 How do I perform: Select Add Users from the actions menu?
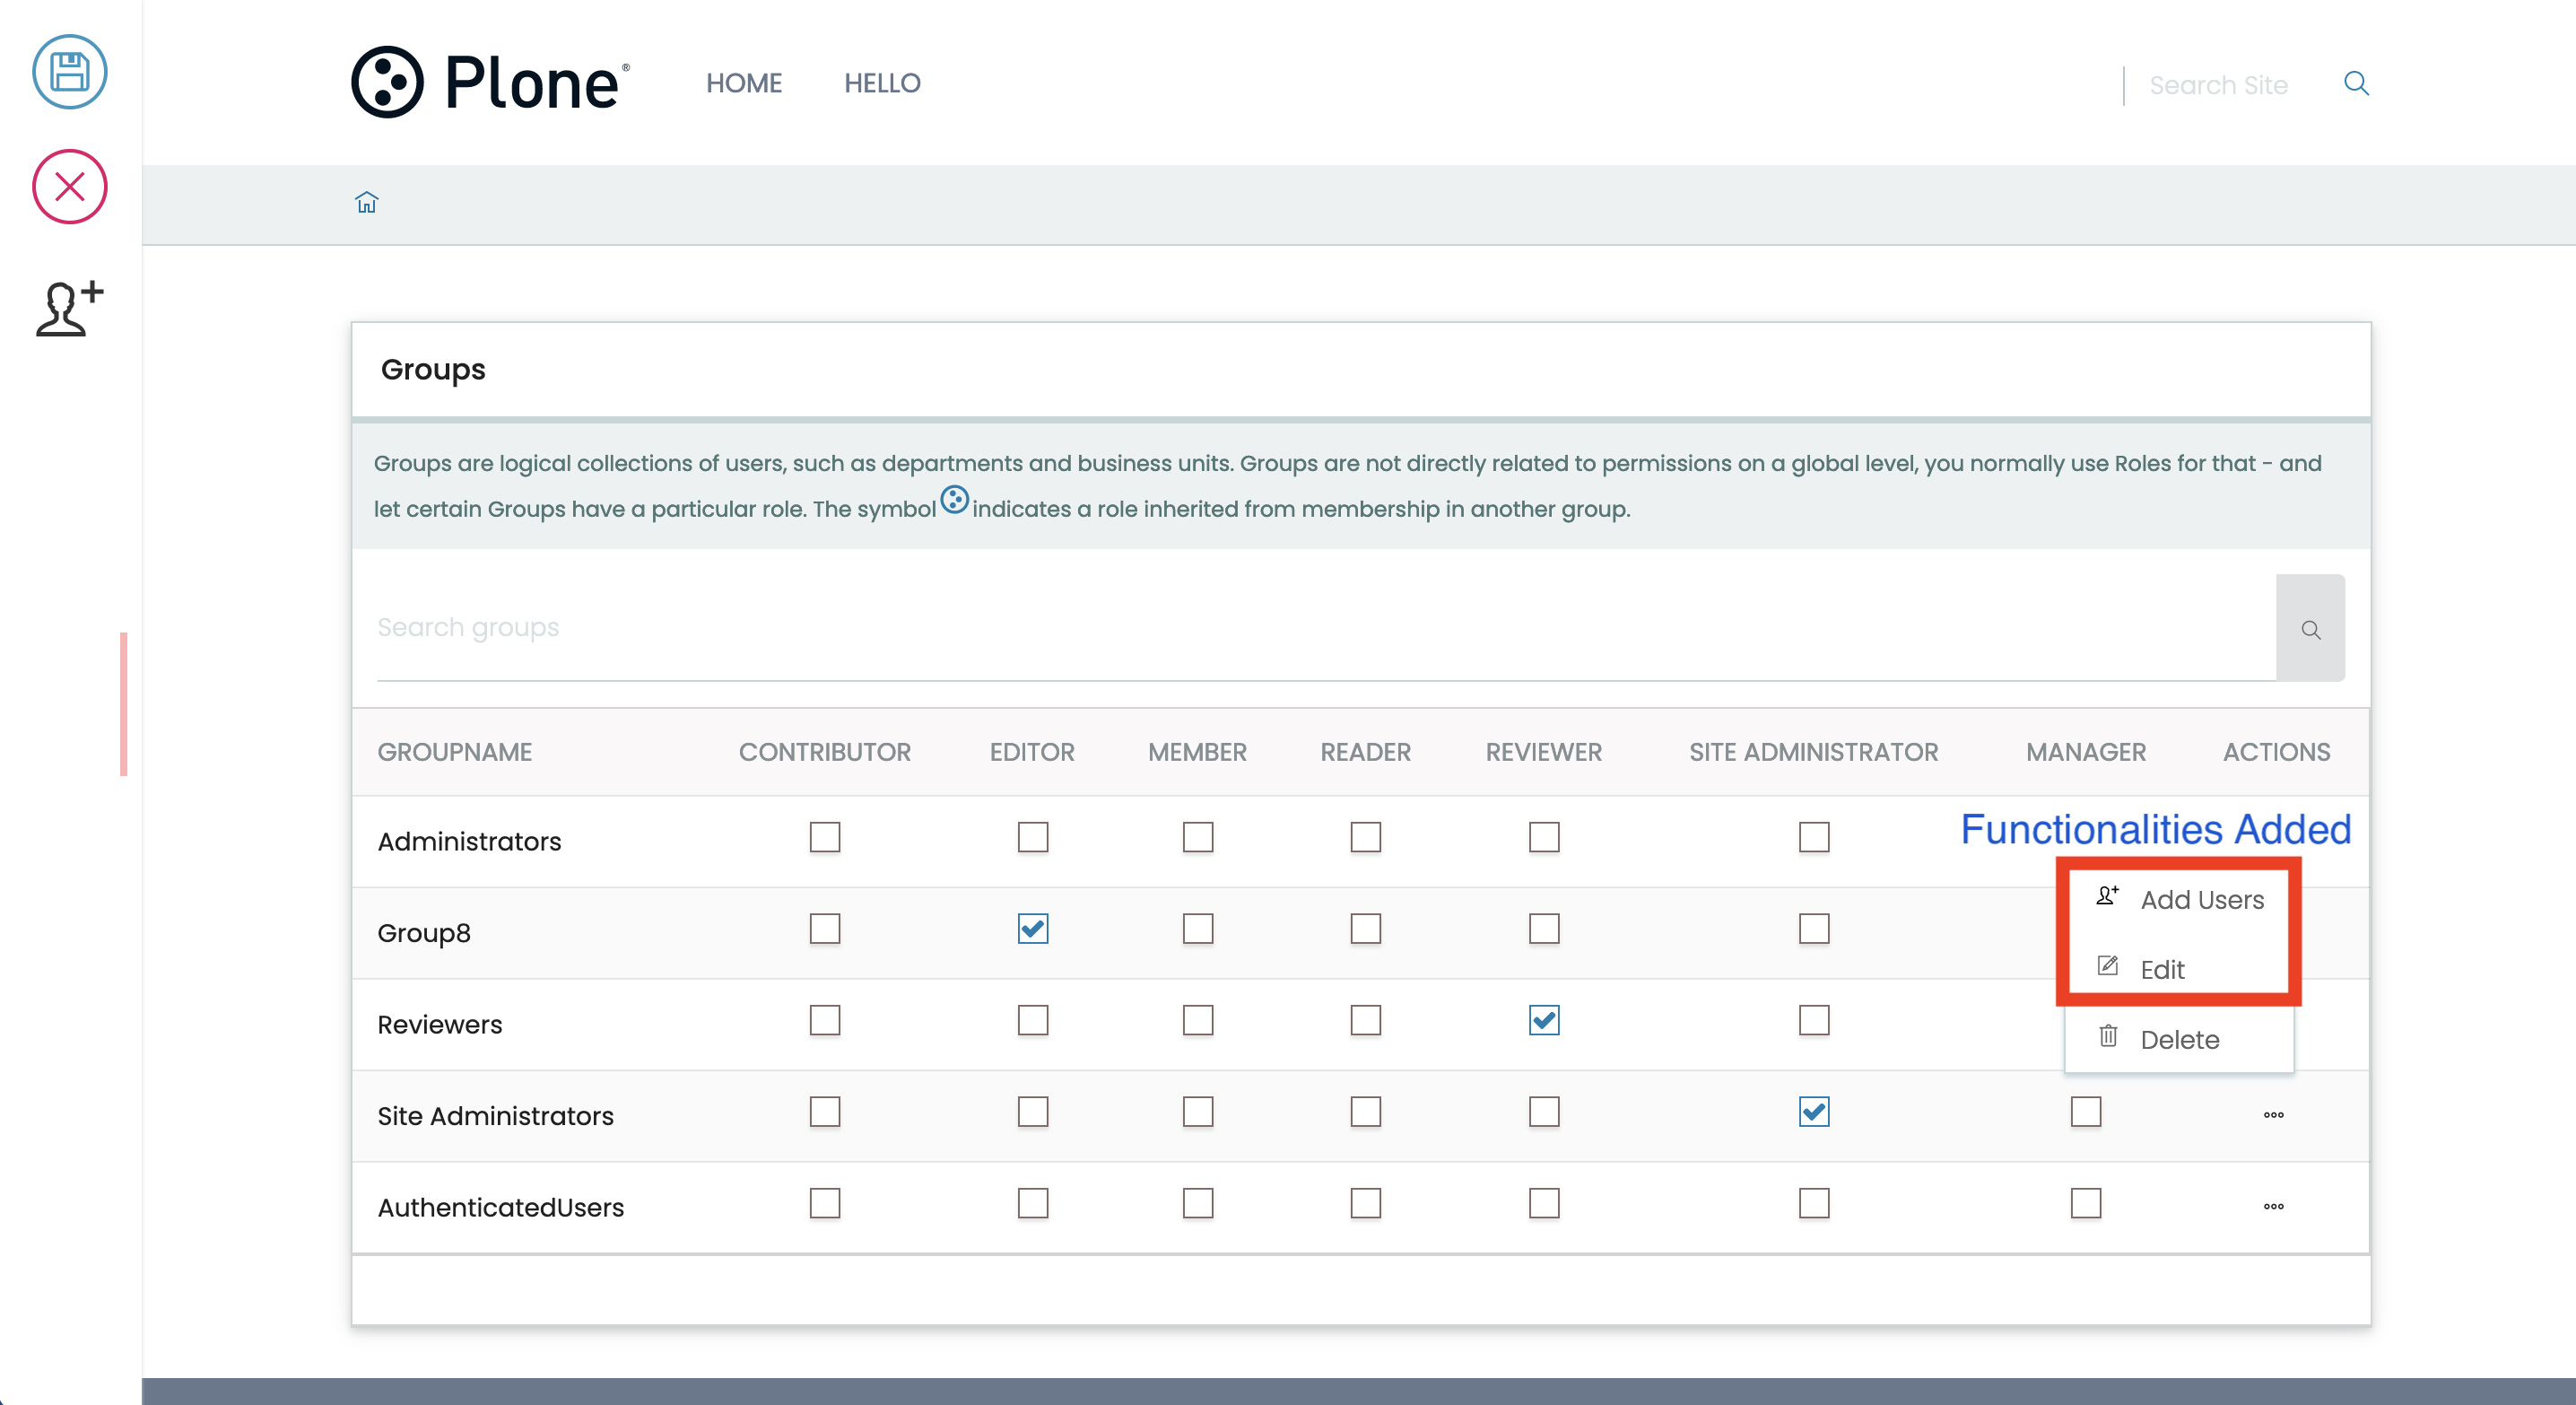[x=2203, y=899]
